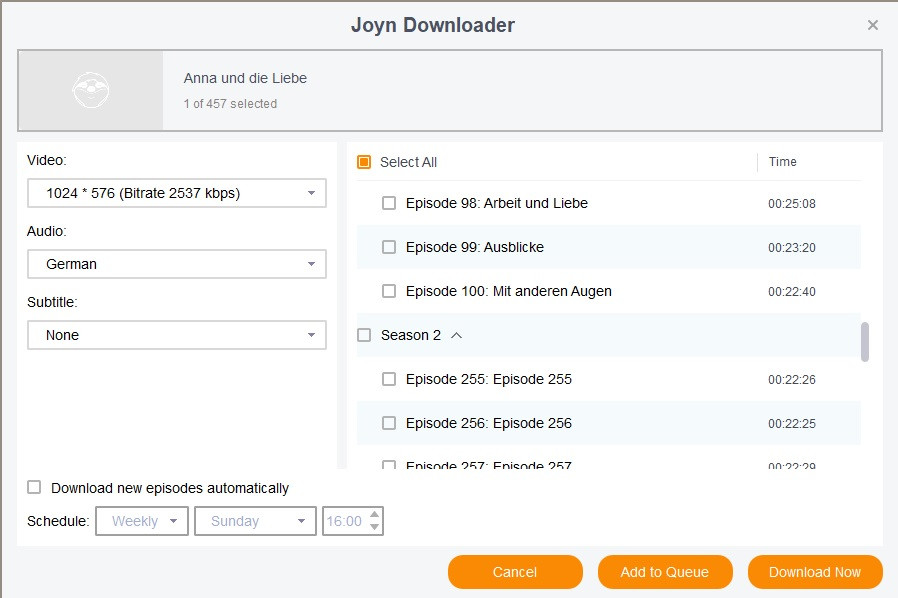Viewport: 898px width, 598px height.
Task: Check Episode 100: Mit anderen Augen
Action: tap(389, 292)
